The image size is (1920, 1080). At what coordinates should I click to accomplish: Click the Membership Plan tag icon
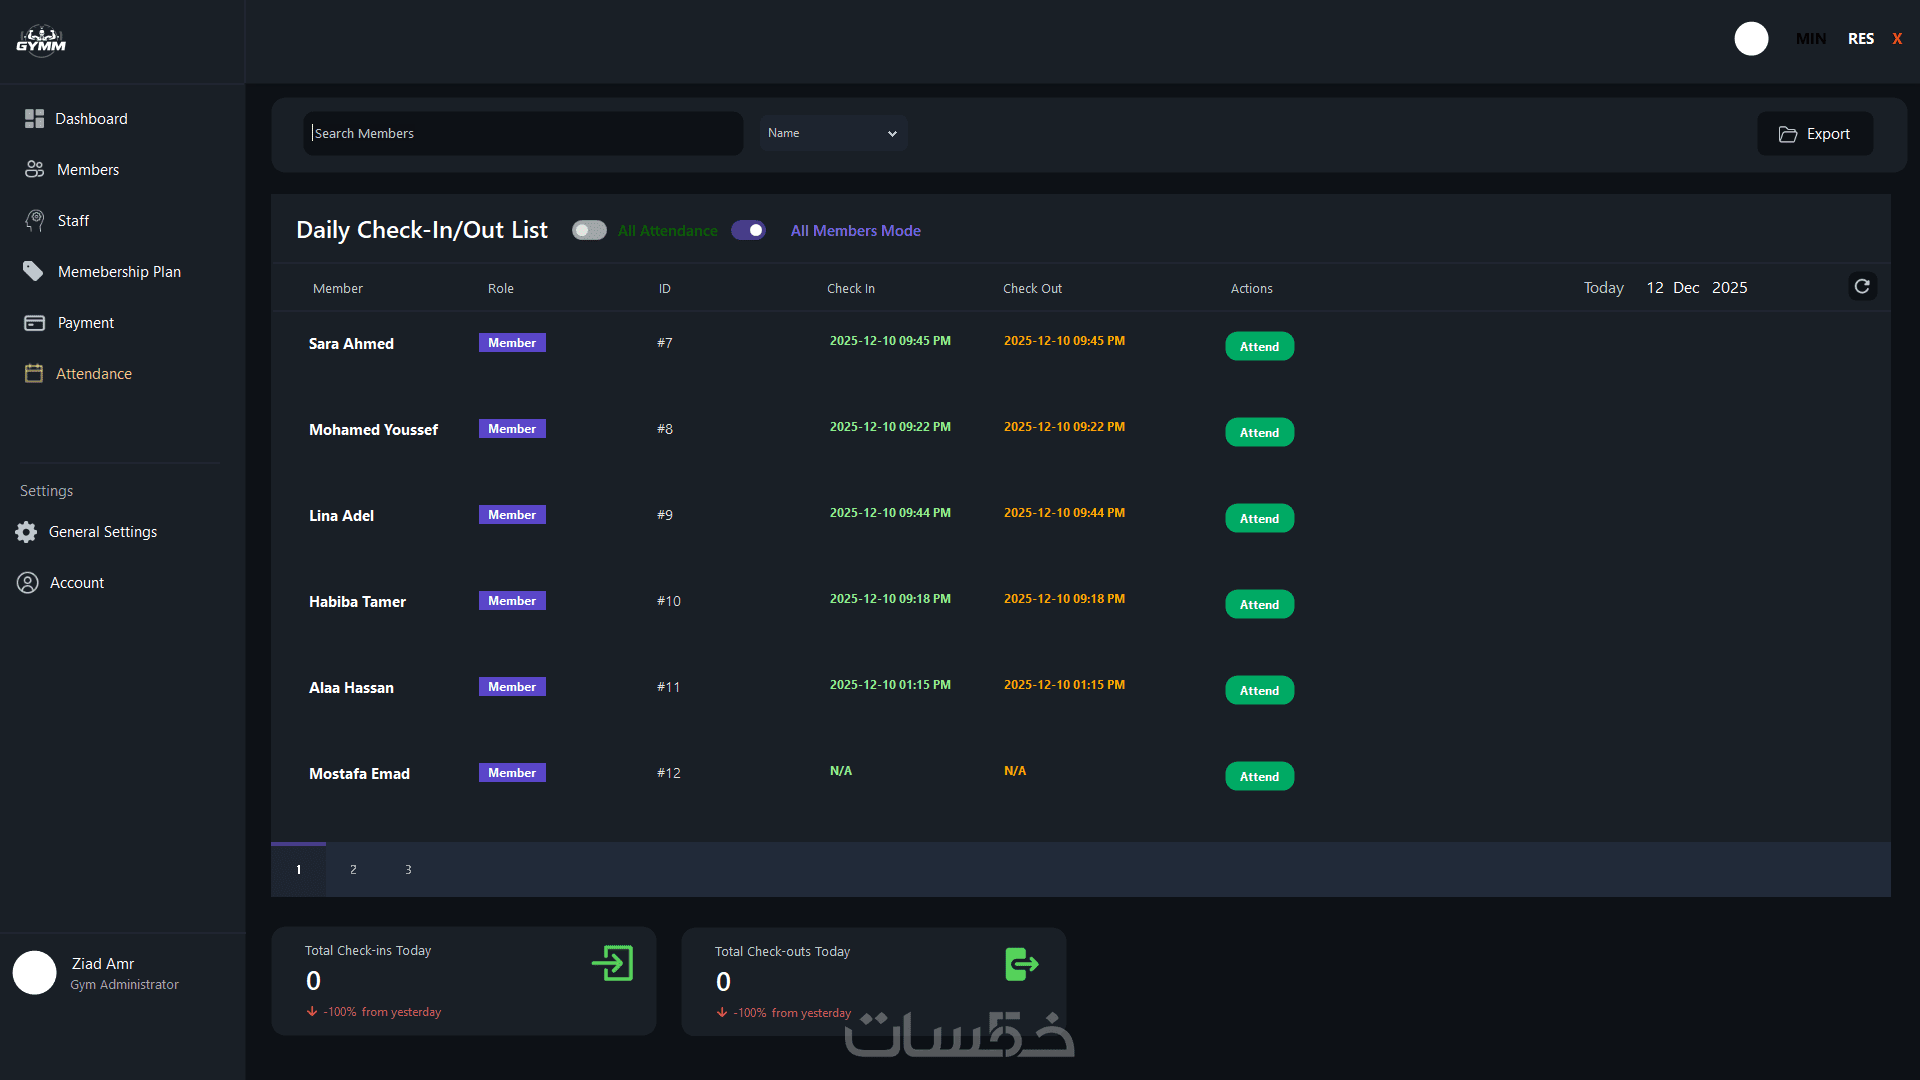(33, 272)
